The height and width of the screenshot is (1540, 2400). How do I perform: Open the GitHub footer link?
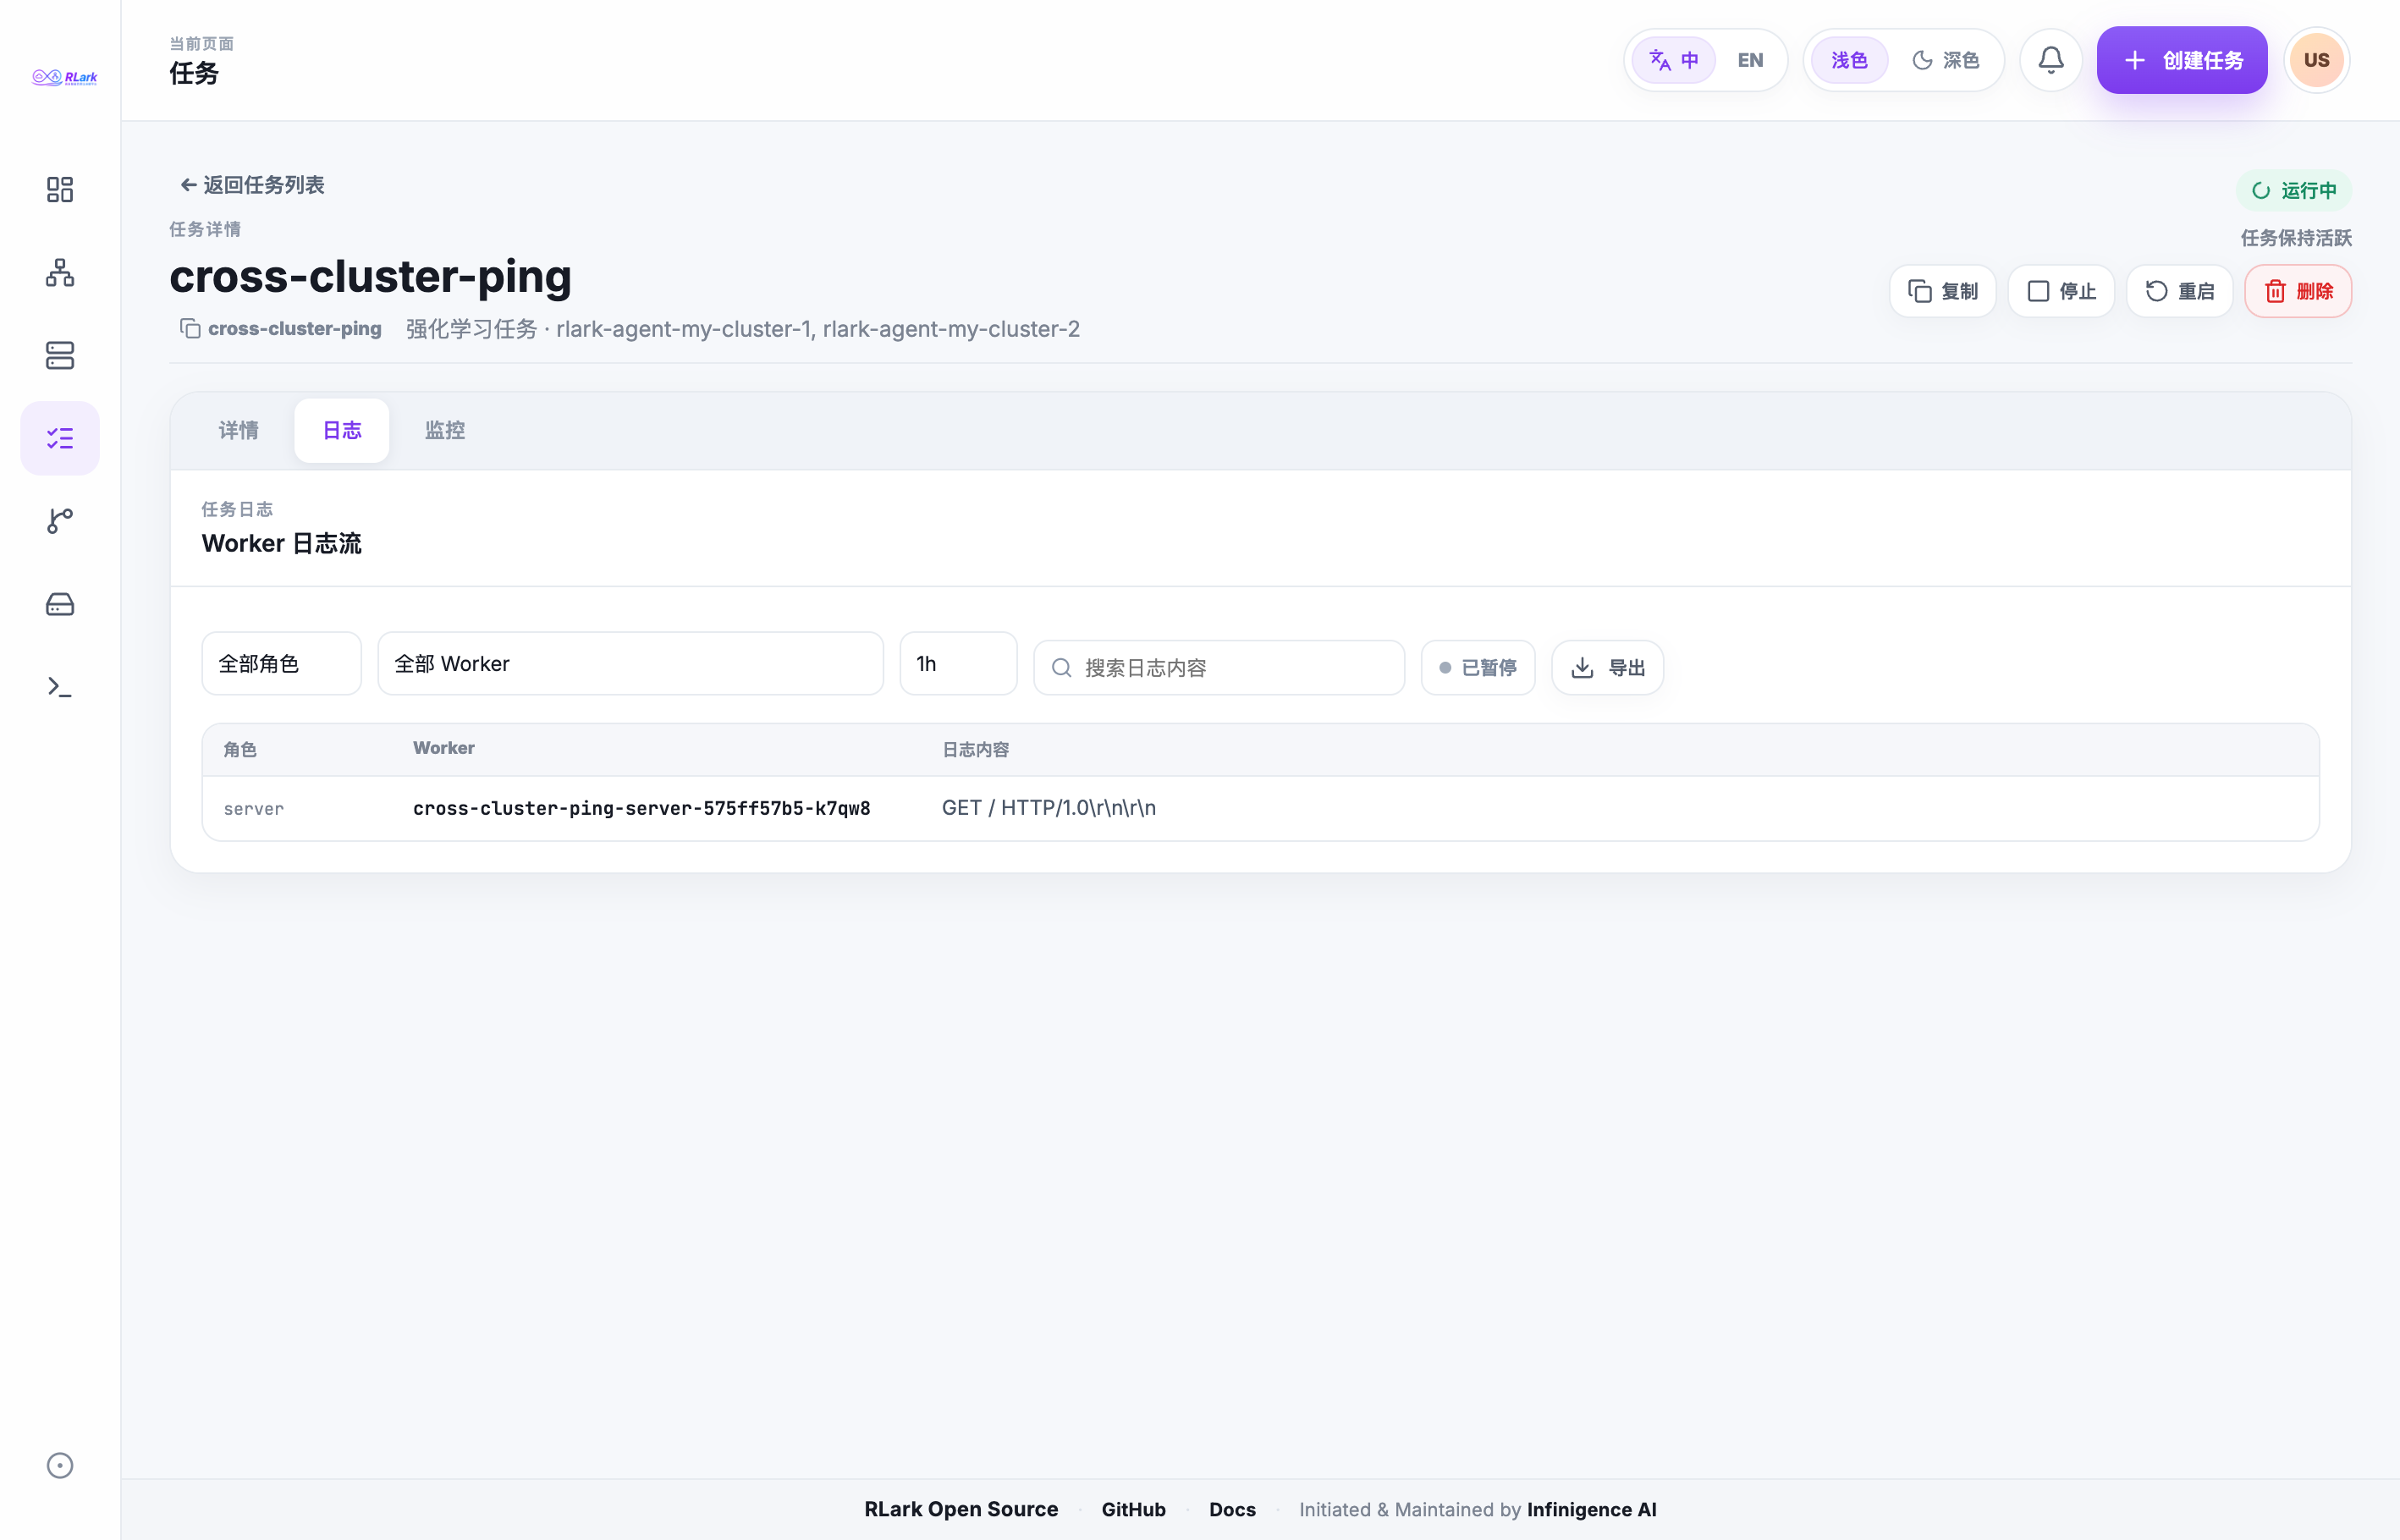(x=1133, y=1509)
